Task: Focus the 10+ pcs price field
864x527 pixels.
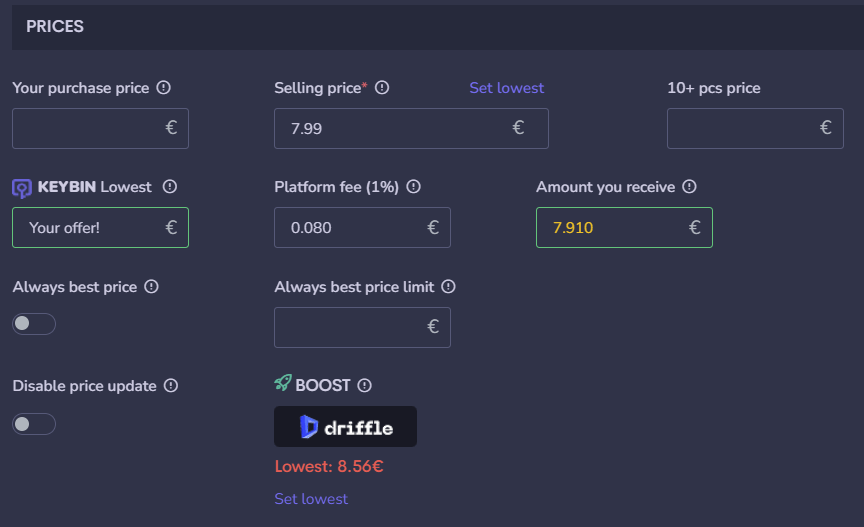Action: 755,128
